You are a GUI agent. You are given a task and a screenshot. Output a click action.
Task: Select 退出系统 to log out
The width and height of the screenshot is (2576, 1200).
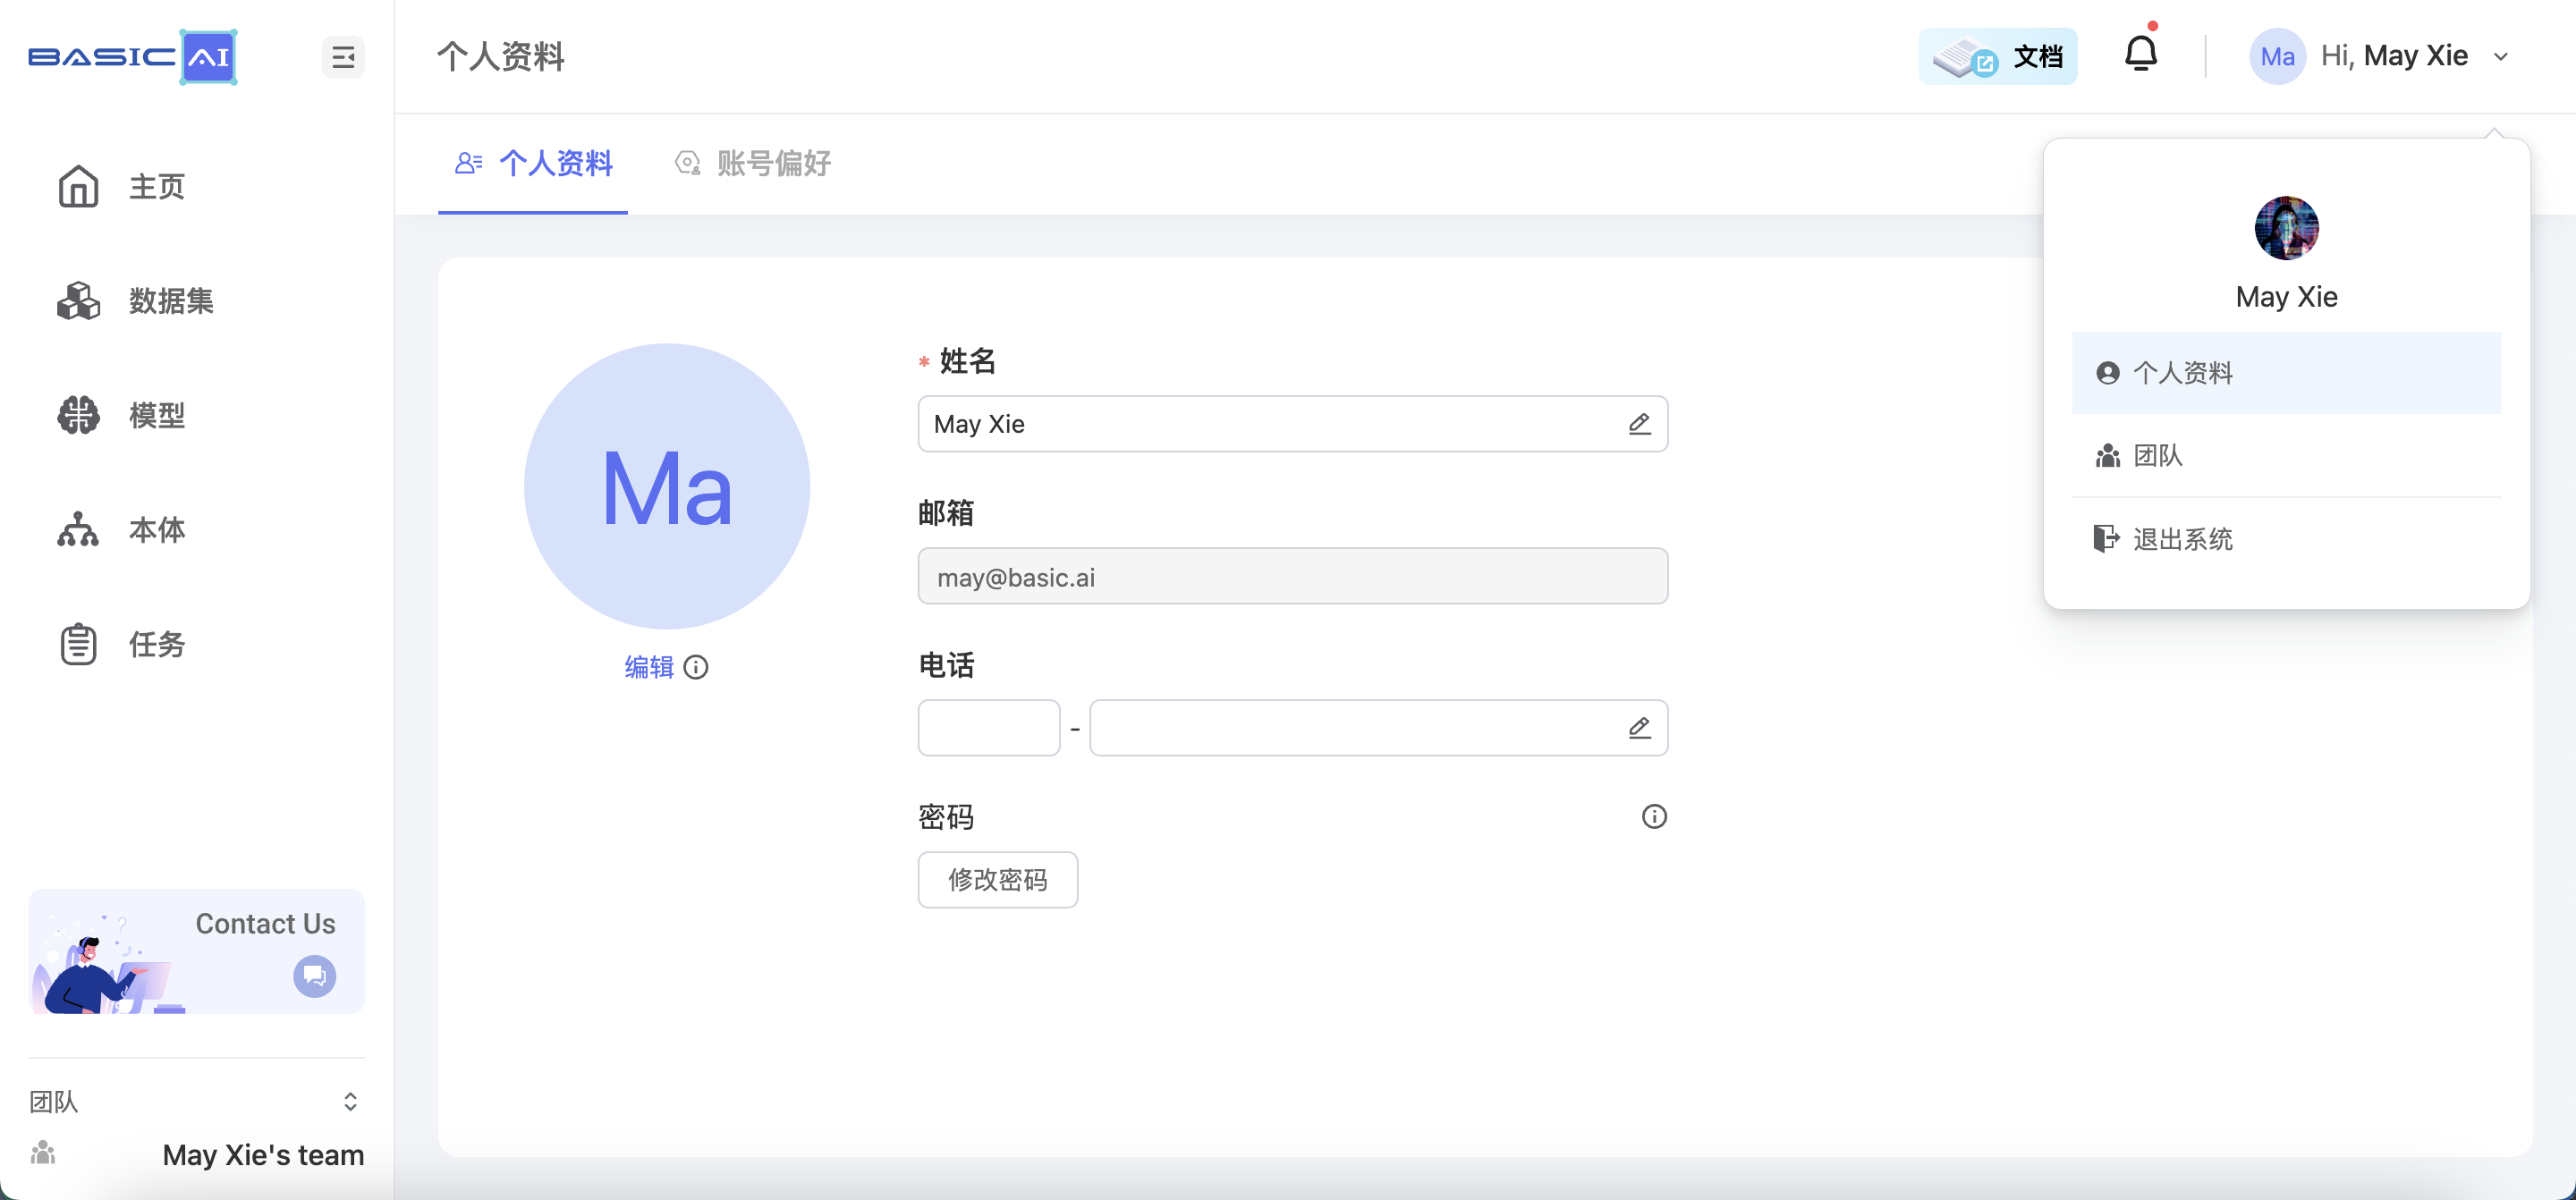(2286, 540)
